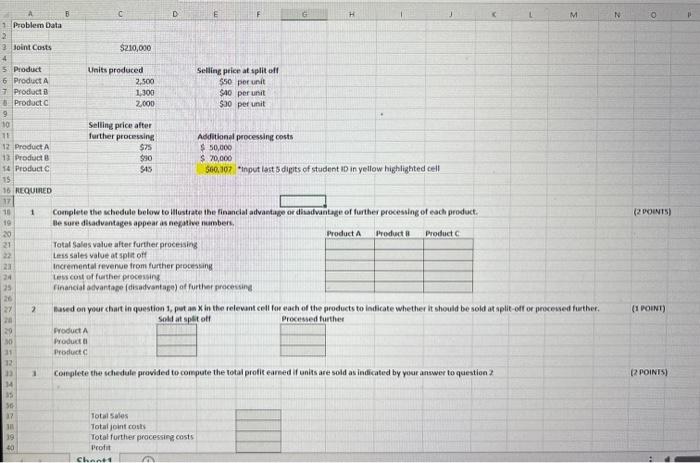
Task: Select the joint costs value $210,000
Action: tap(135, 48)
